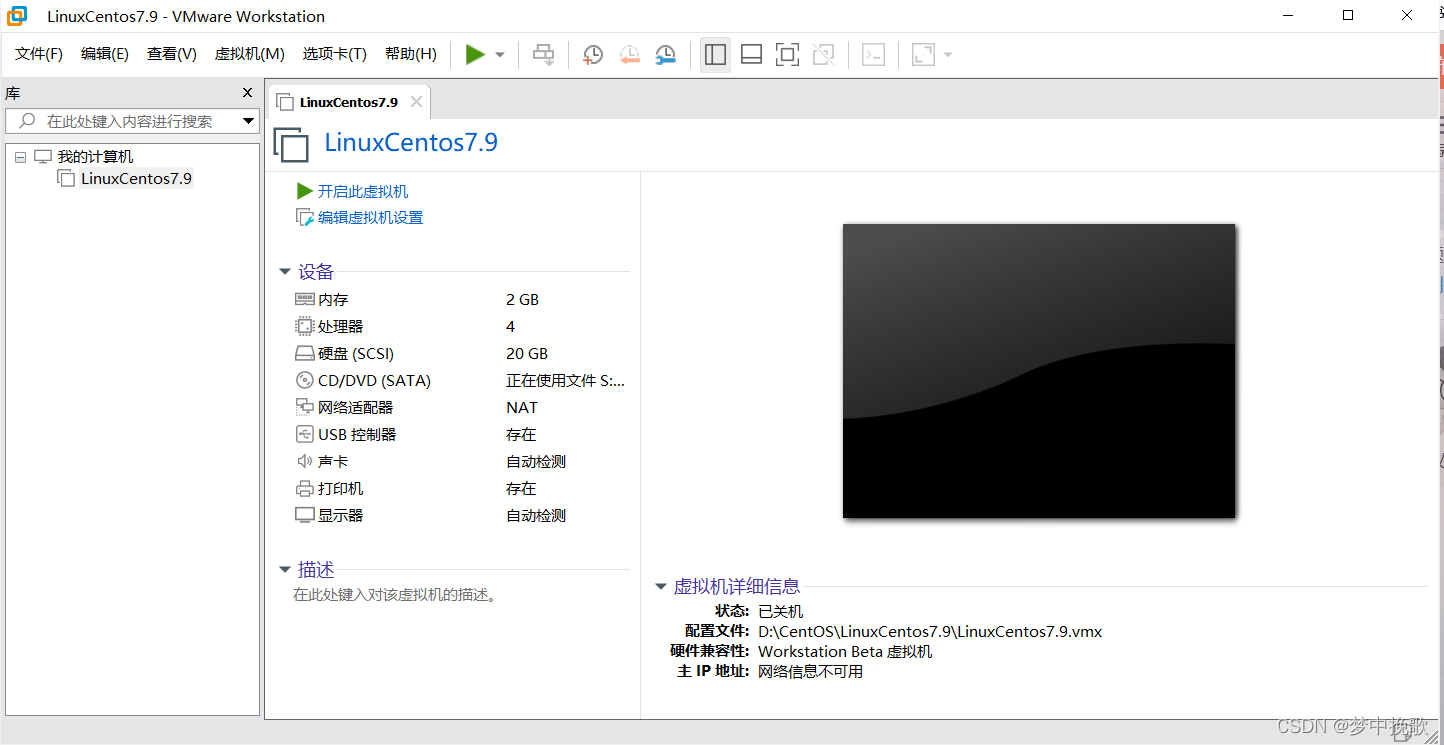
Task: Click 开启此虚拟机 to power on VM
Action: tap(362, 191)
